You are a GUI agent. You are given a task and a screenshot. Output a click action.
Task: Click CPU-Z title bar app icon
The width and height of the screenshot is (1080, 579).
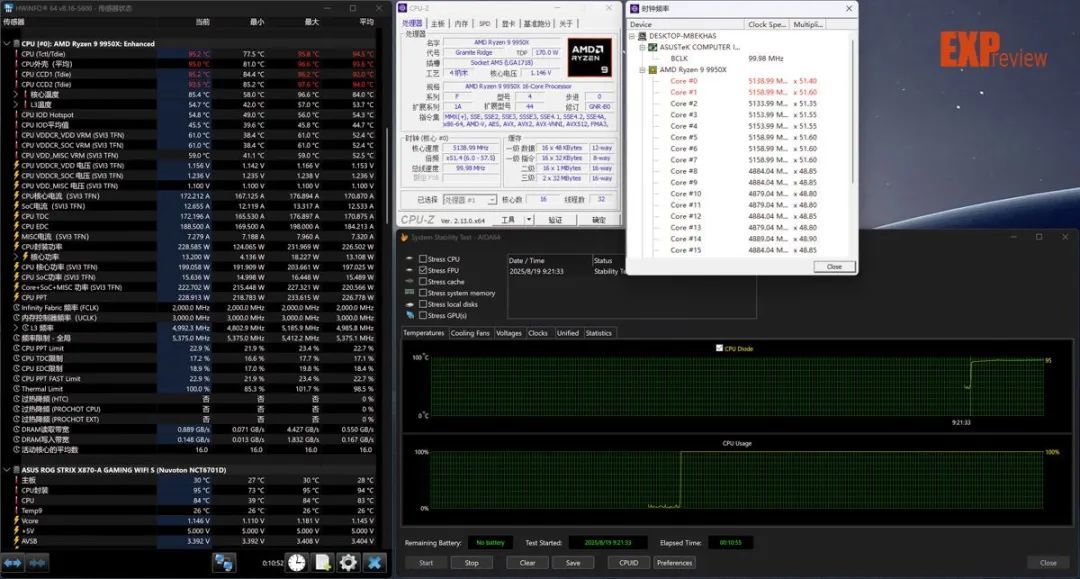pyautogui.click(x=403, y=8)
